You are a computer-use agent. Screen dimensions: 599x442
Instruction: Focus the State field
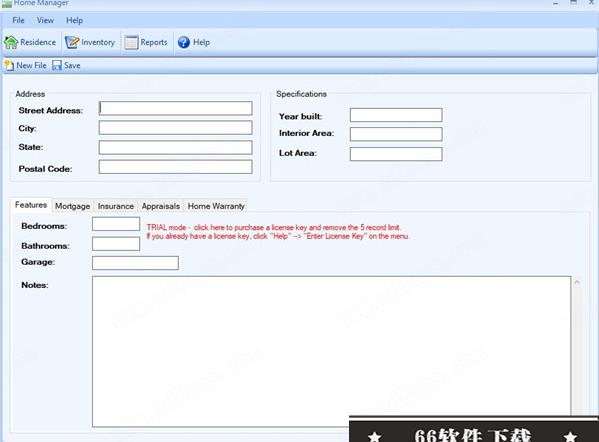click(175, 147)
